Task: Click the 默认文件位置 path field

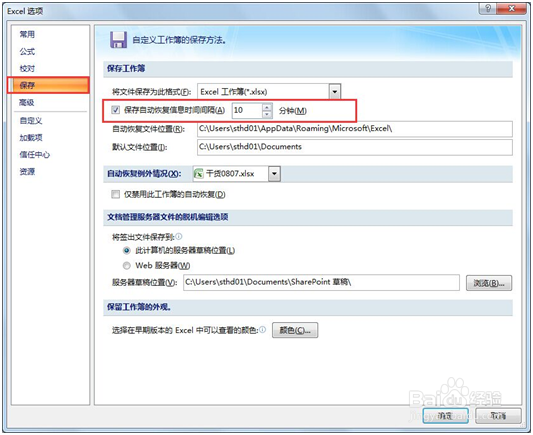Action: 355,147
